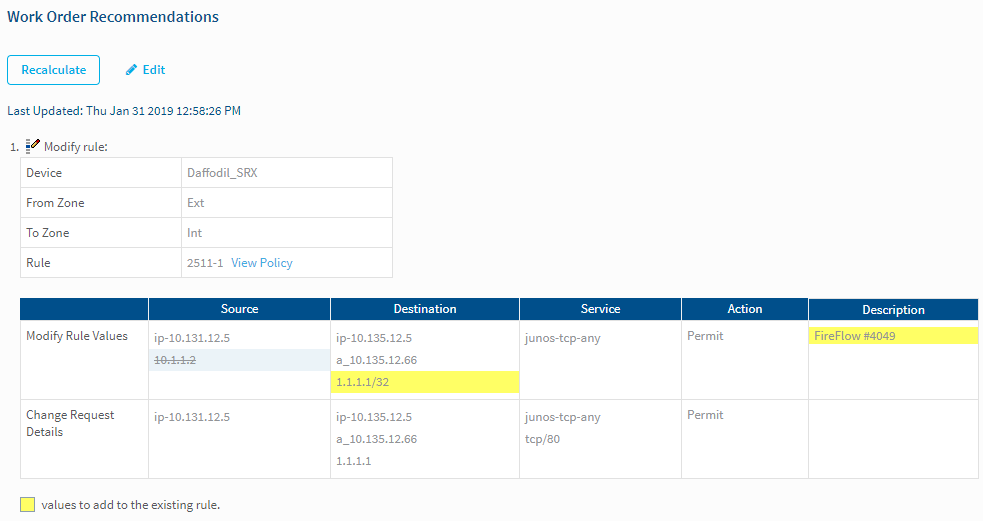Viewport: 983px width, 521px height.
Task: Click the Service column header
Action: pyautogui.click(x=600, y=309)
